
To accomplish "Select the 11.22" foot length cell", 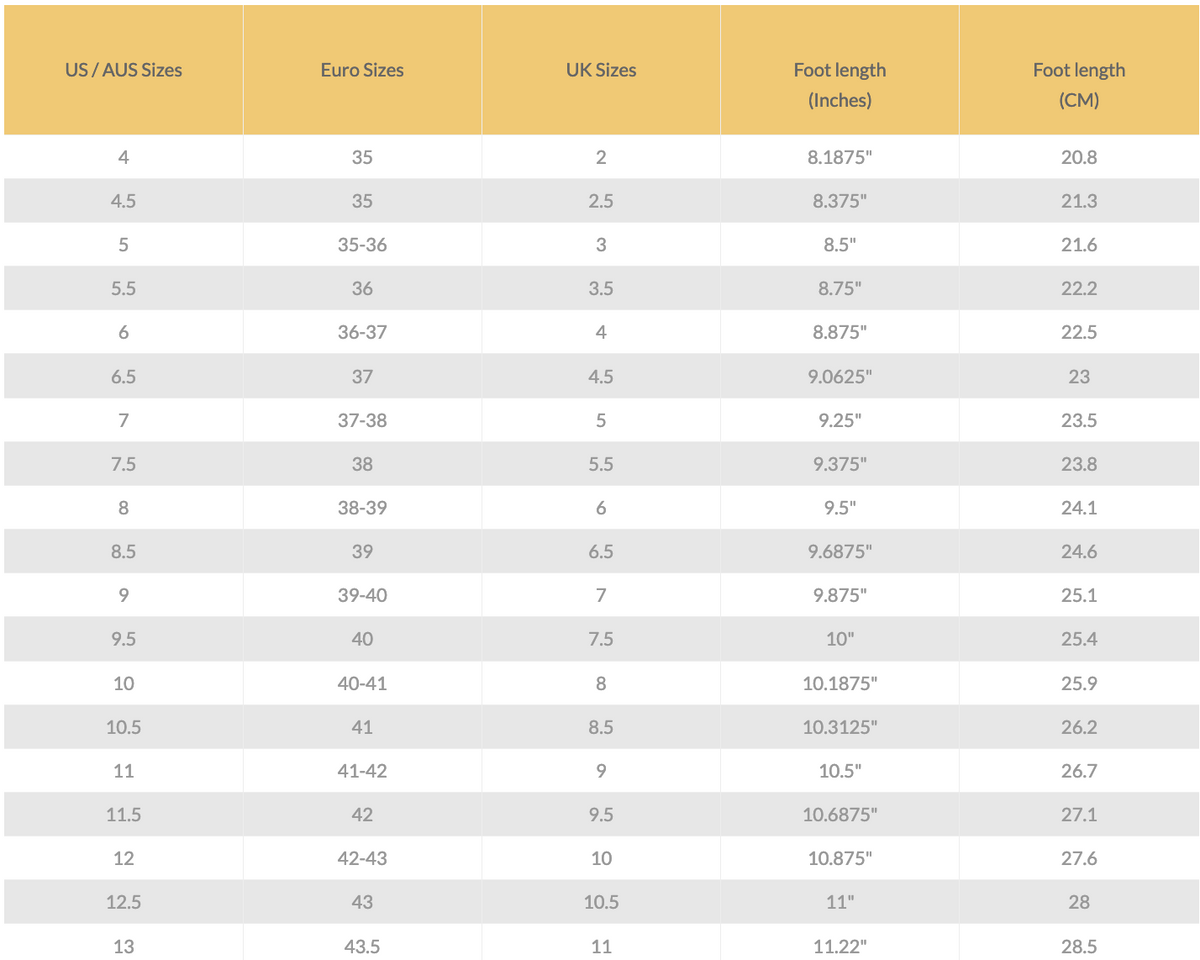I will [x=840, y=945].
